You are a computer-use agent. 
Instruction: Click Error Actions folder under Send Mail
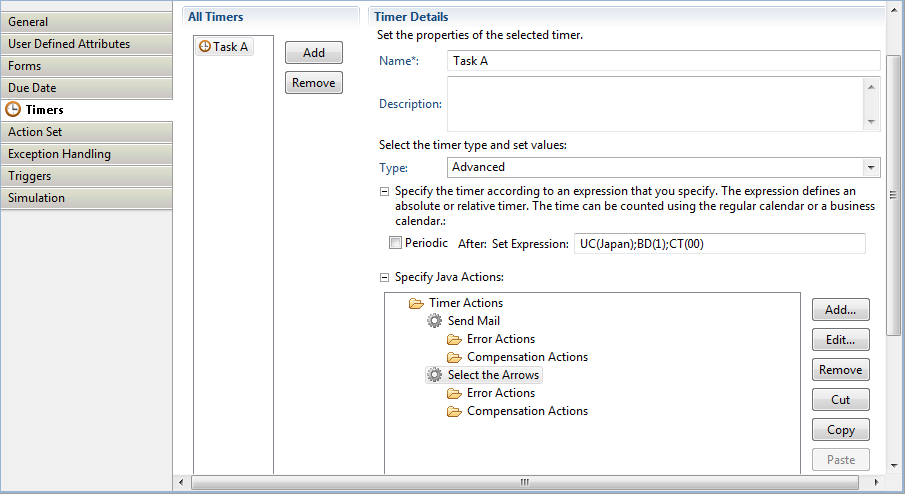pos(454,339)
